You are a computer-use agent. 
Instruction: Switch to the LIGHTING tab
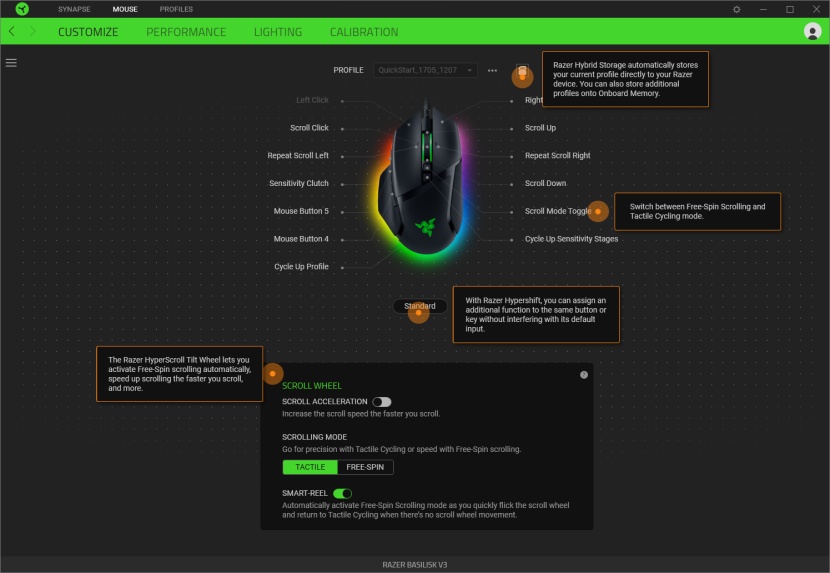click(x=278, y=32)
